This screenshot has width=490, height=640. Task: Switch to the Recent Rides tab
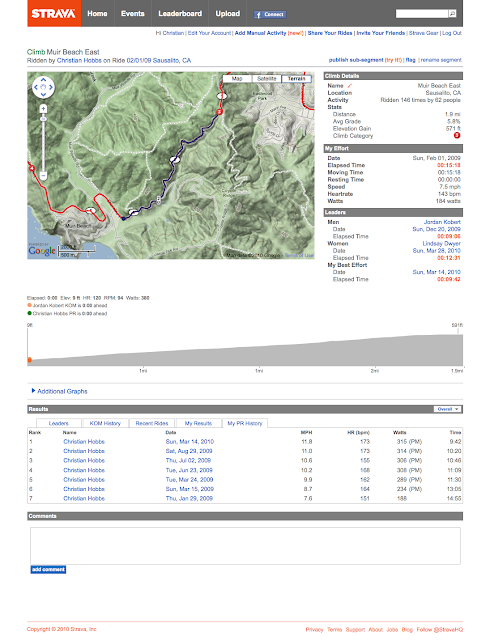pyautogui.click(x=152, y=423)
